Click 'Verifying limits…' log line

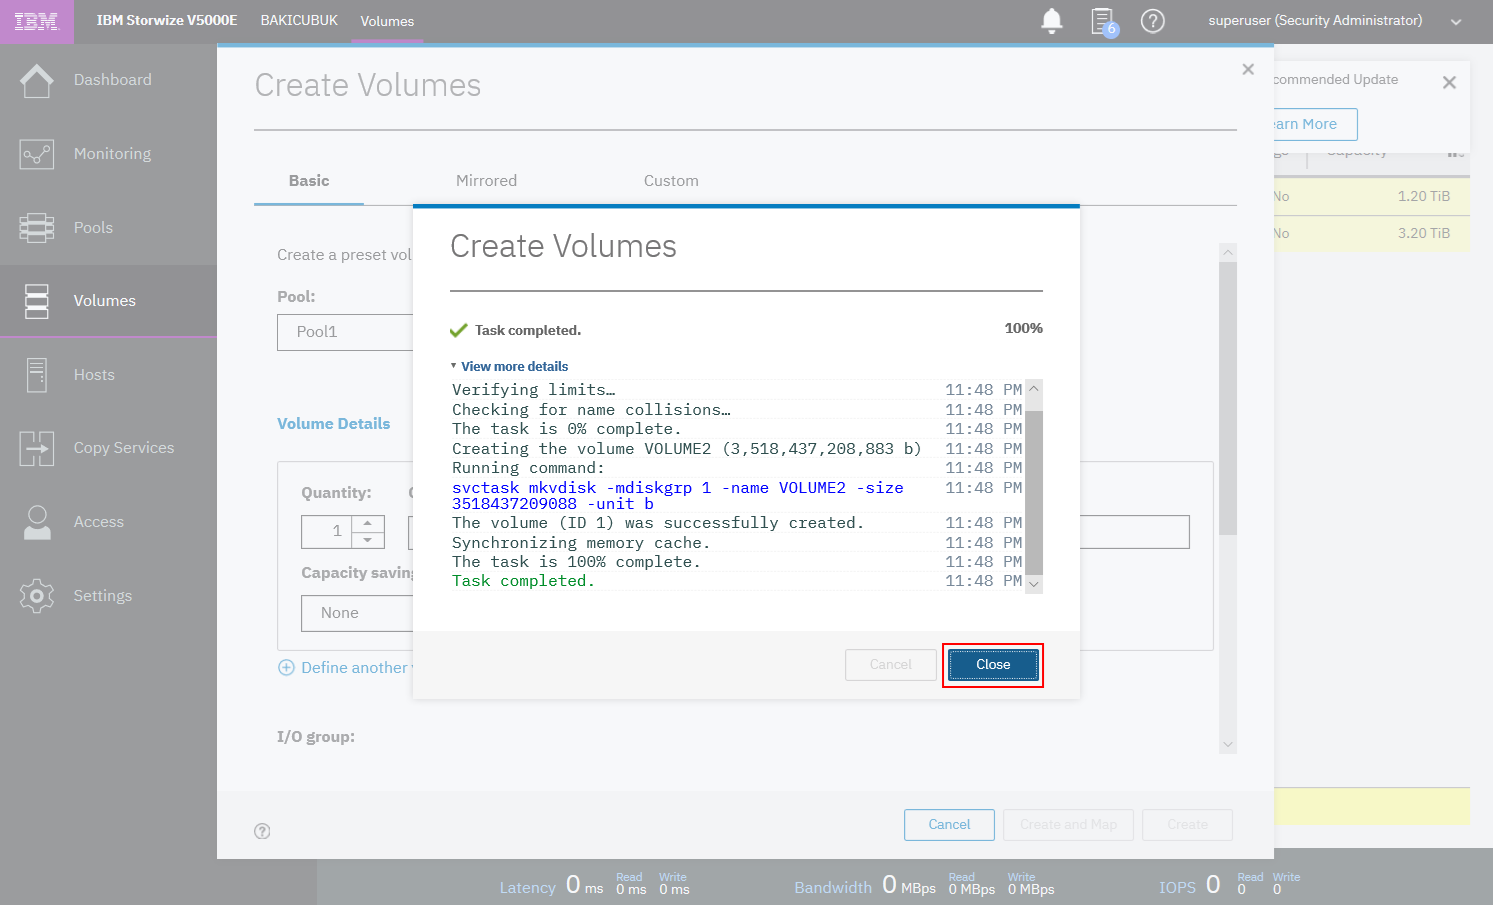[x=533, y=390]
